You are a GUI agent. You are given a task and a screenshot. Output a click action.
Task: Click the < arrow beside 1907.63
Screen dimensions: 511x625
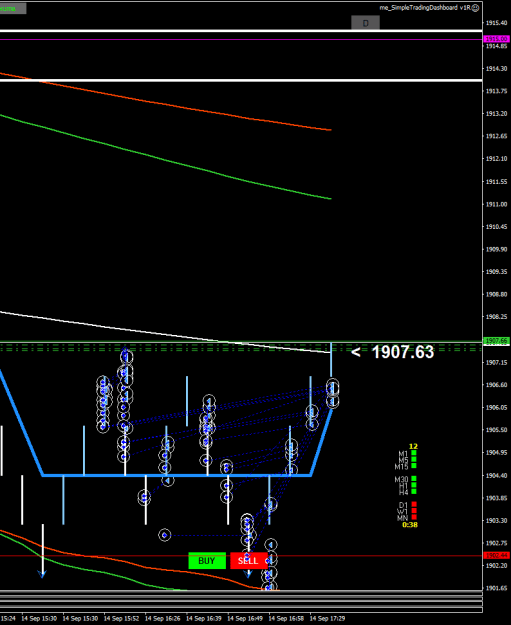point(356,352)
